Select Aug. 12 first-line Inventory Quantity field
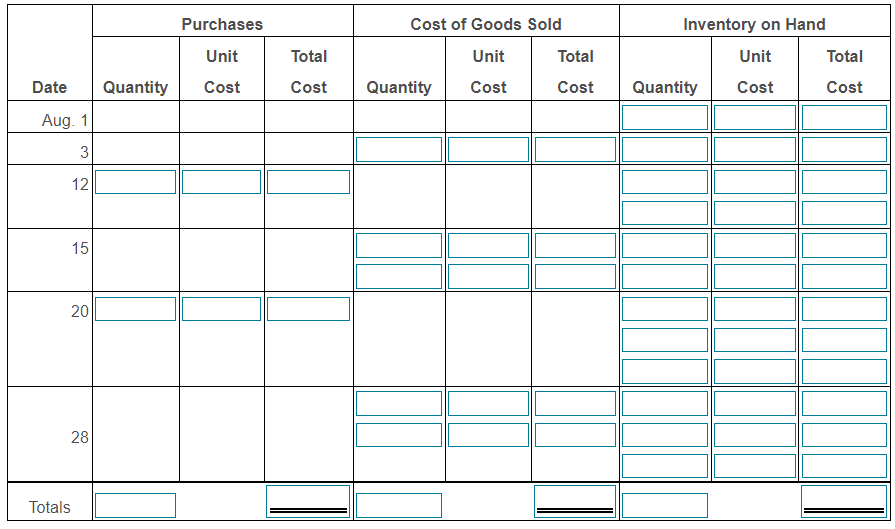This screenshot has width=895, height=529. pos(664,182)
